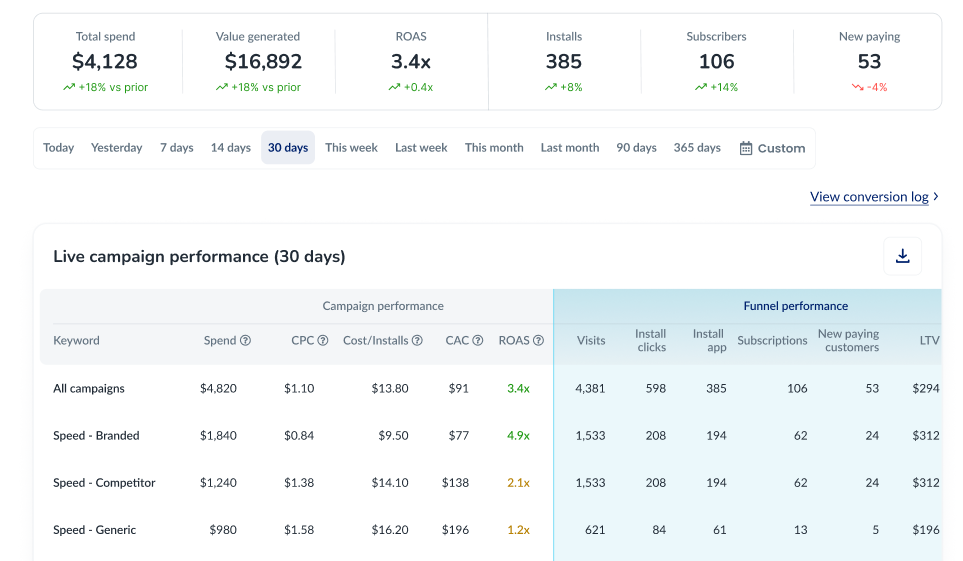Click the 4.9x ROAS value

518,436
